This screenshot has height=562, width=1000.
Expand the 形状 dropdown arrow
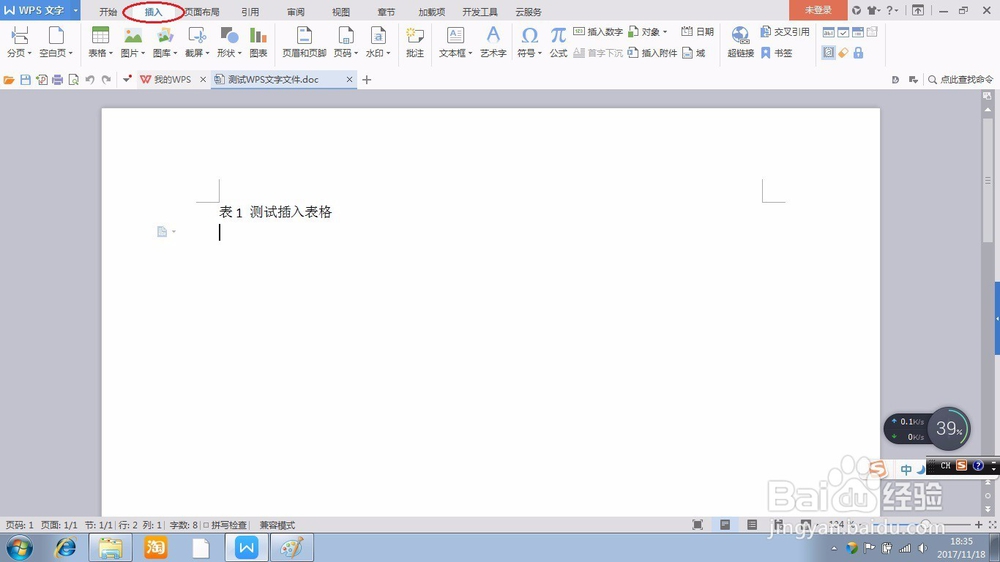[x=240, y=54]
